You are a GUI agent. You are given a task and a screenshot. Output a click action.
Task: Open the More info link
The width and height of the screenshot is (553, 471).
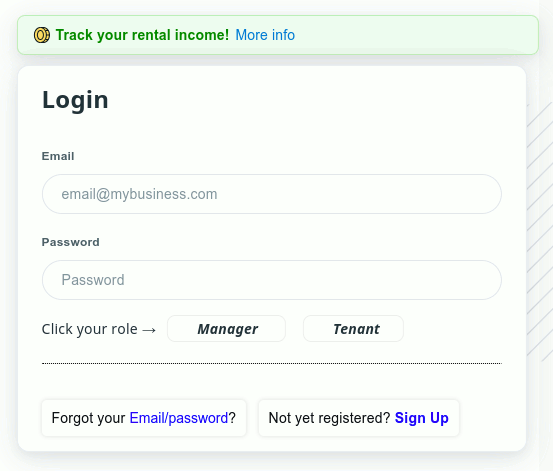265,35
